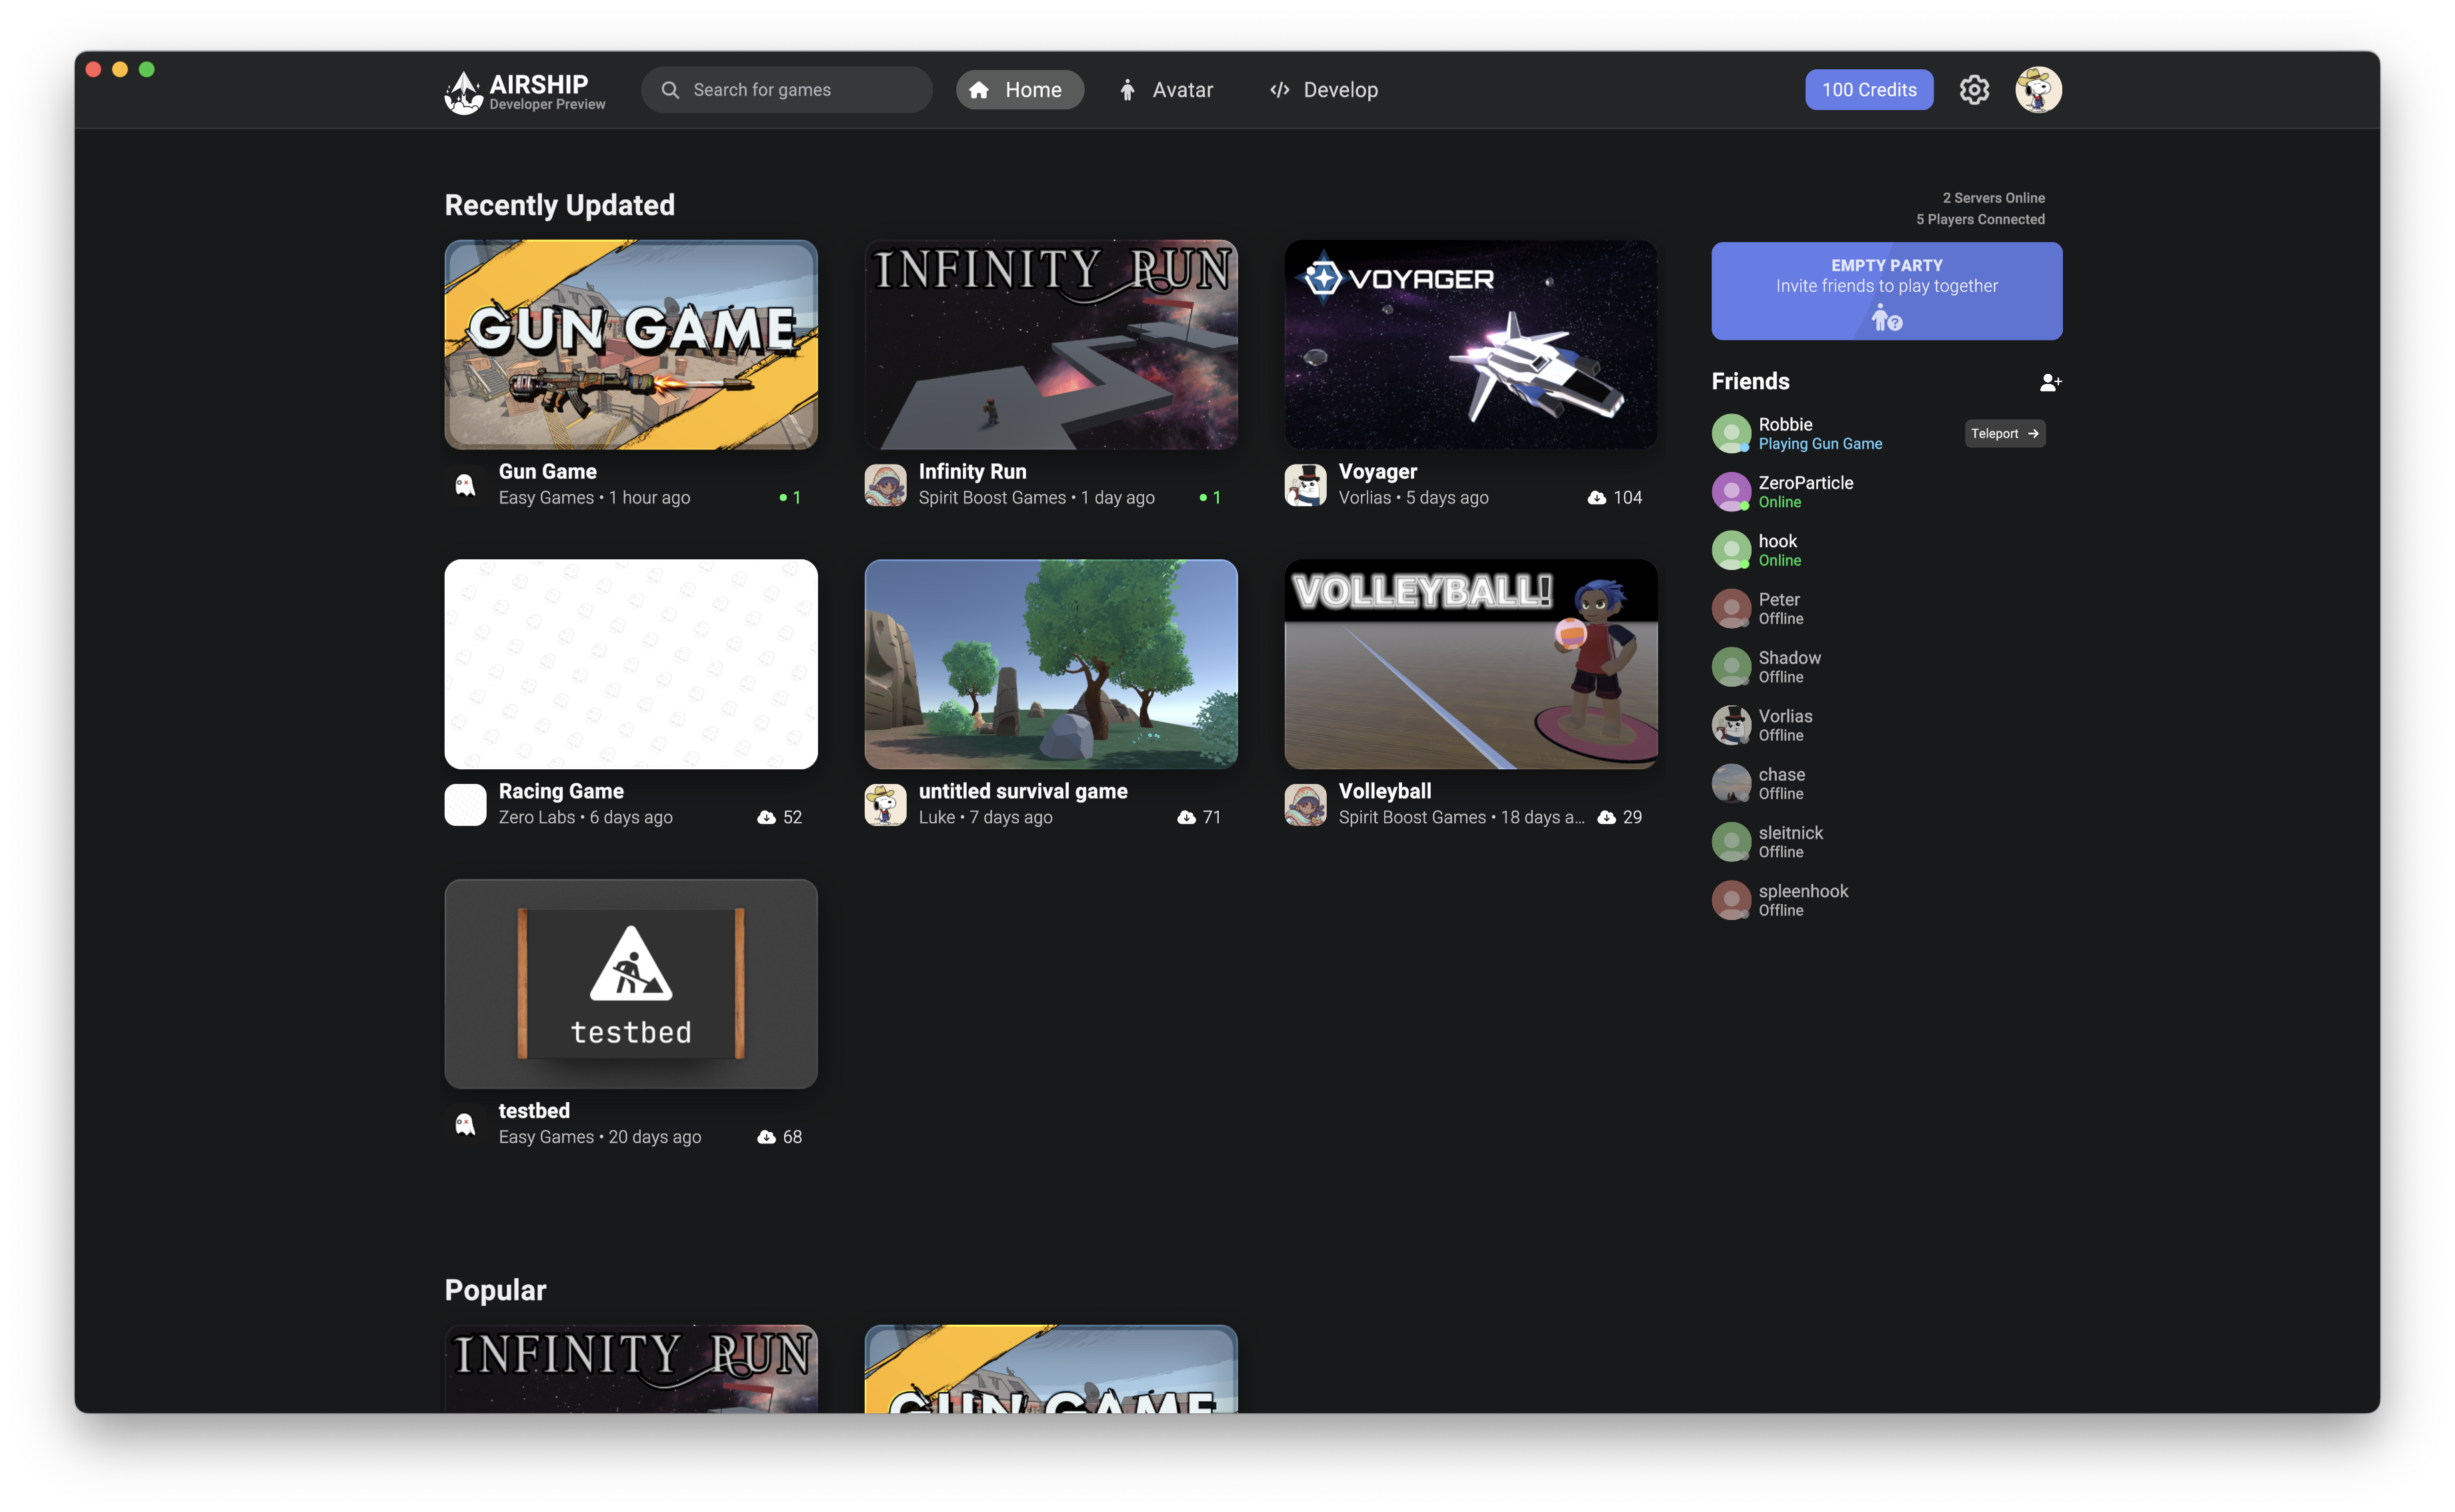Click 'Zero Labs • 6 days ago' text
The image size is (2455, 1512).
(x=585, y=818)
